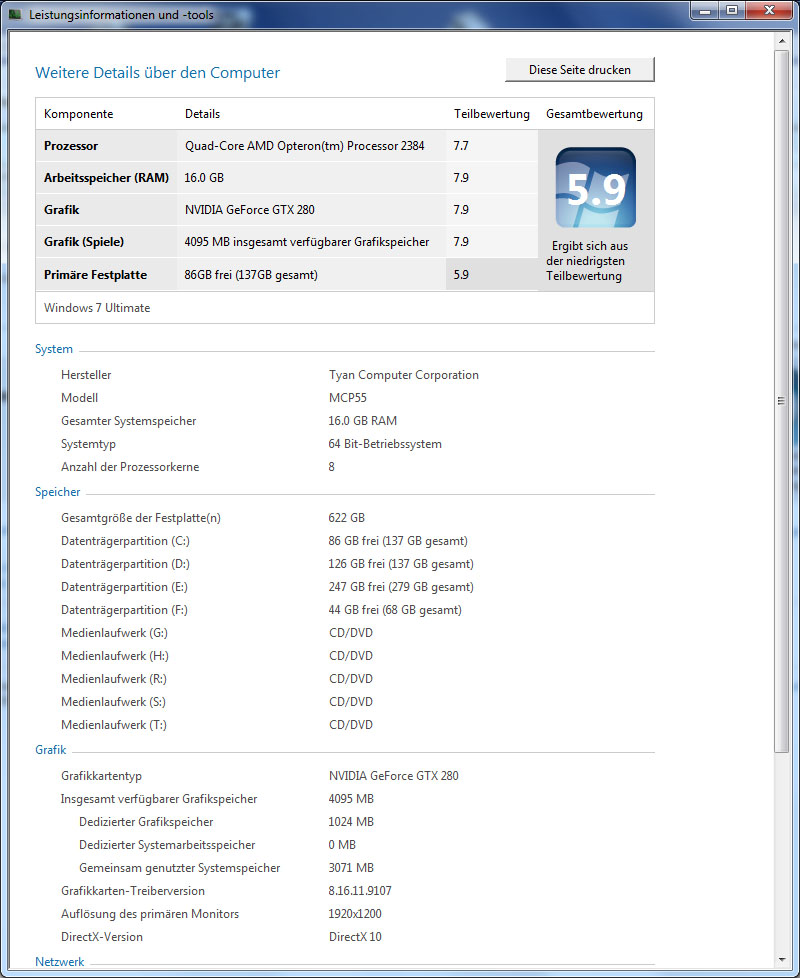The image size is (800, 978).
Task: Click NVIDIA GeForce GTX 280 in table
Action: point(249,210)
